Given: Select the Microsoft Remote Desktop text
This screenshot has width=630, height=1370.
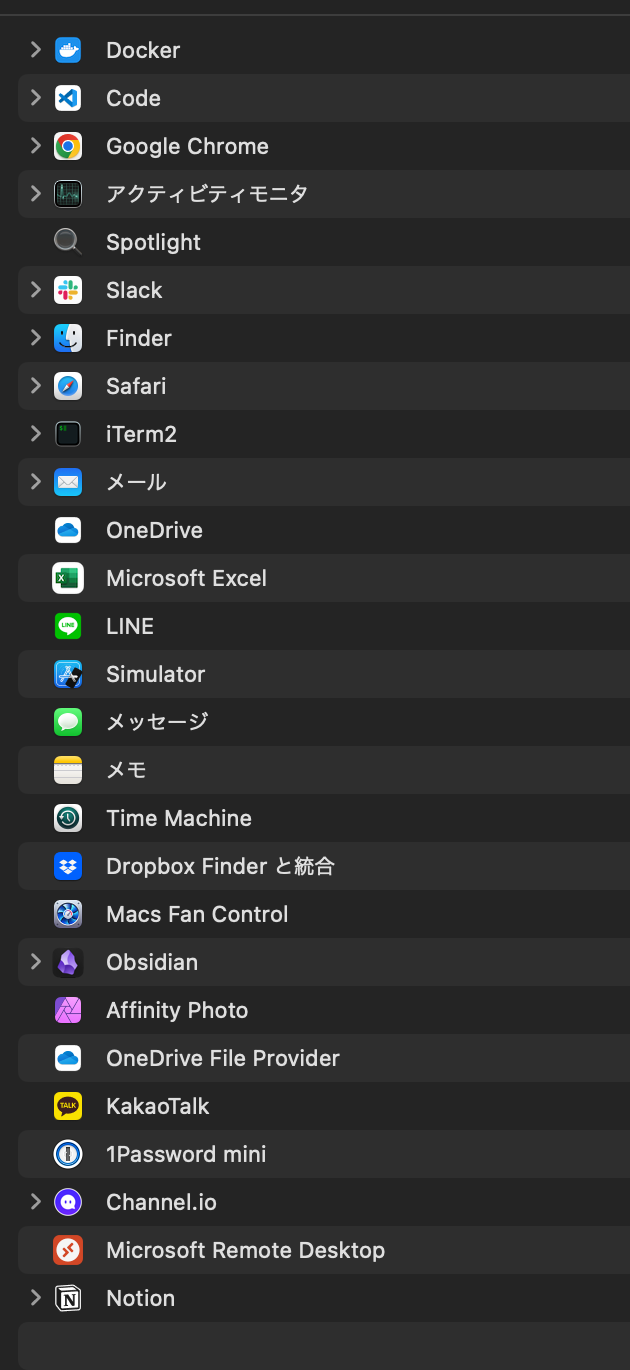Looking at the screenshot, I should (x=245, y=1251).
